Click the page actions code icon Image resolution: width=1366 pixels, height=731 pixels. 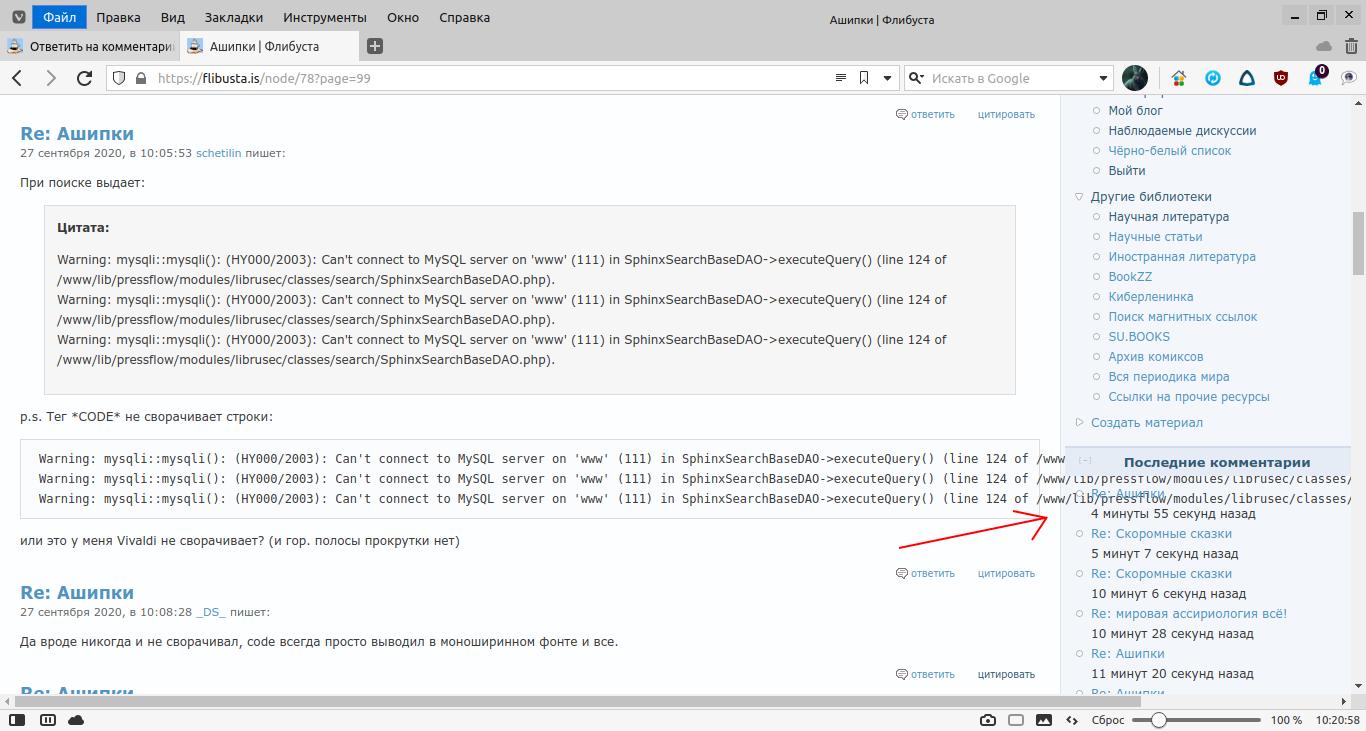1072,720
